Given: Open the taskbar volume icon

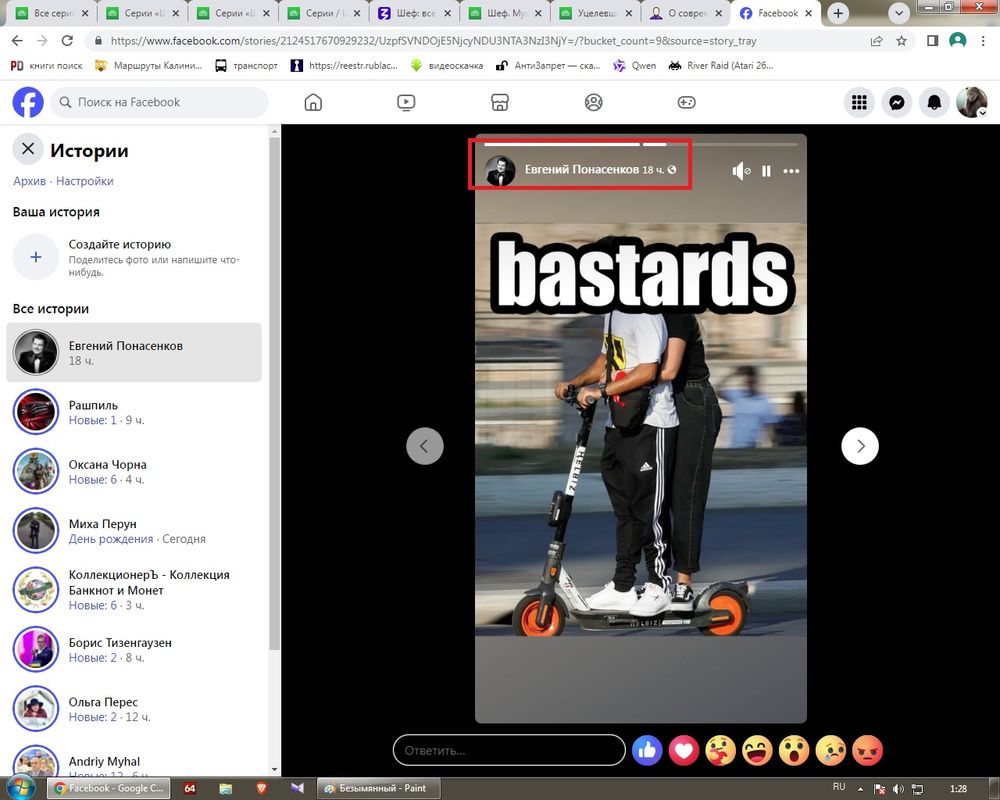Looking at the screenshot, I should [898, 789].
